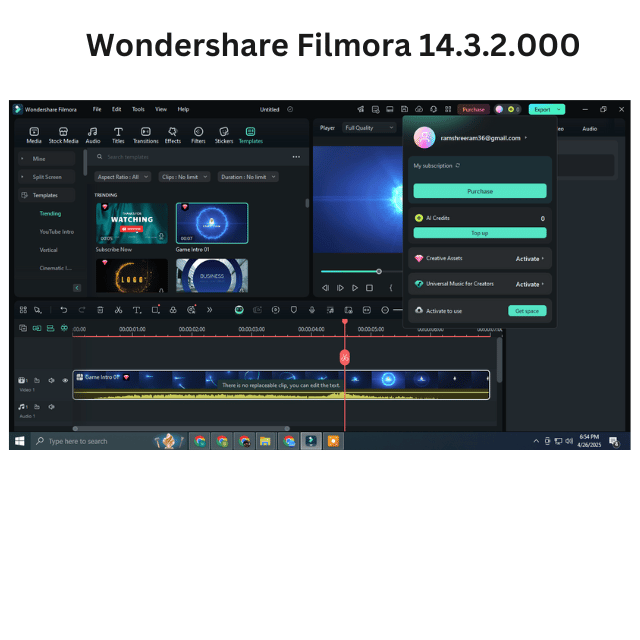Image resolution: width=640 pixels, height=640 pixels.
Task: Select the crop tool in timeline toolbar
Action: point(156,310)
